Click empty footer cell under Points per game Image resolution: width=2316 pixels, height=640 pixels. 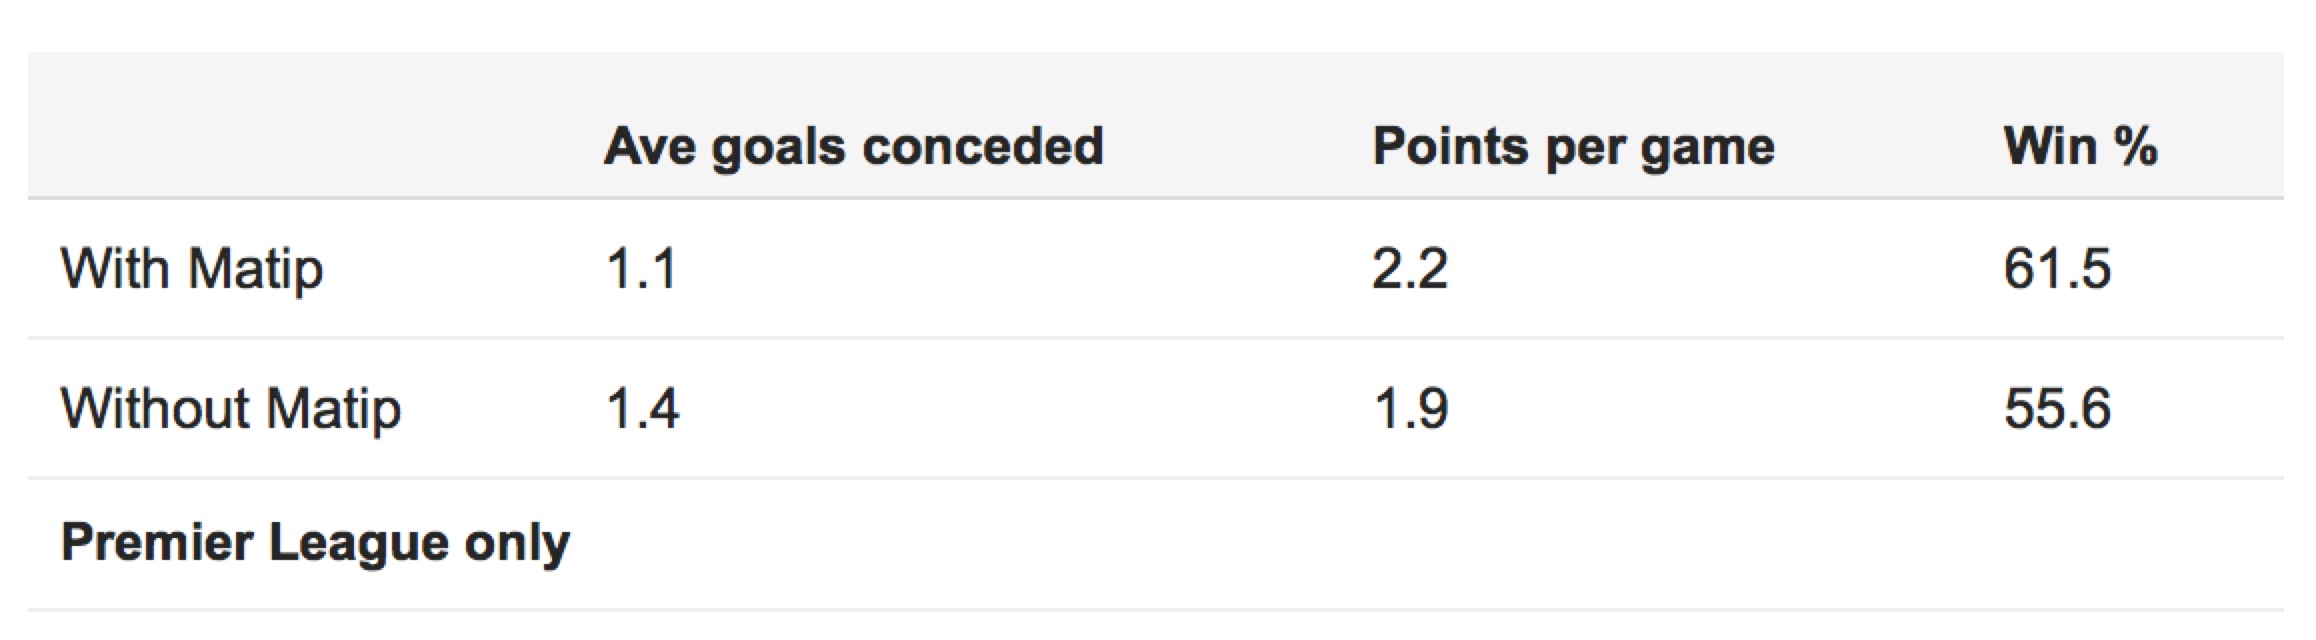point(1573,543)
